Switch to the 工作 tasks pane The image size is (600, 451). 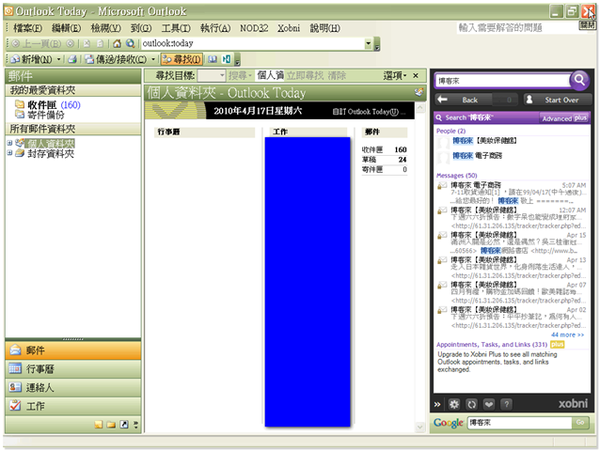click(73, 406)
